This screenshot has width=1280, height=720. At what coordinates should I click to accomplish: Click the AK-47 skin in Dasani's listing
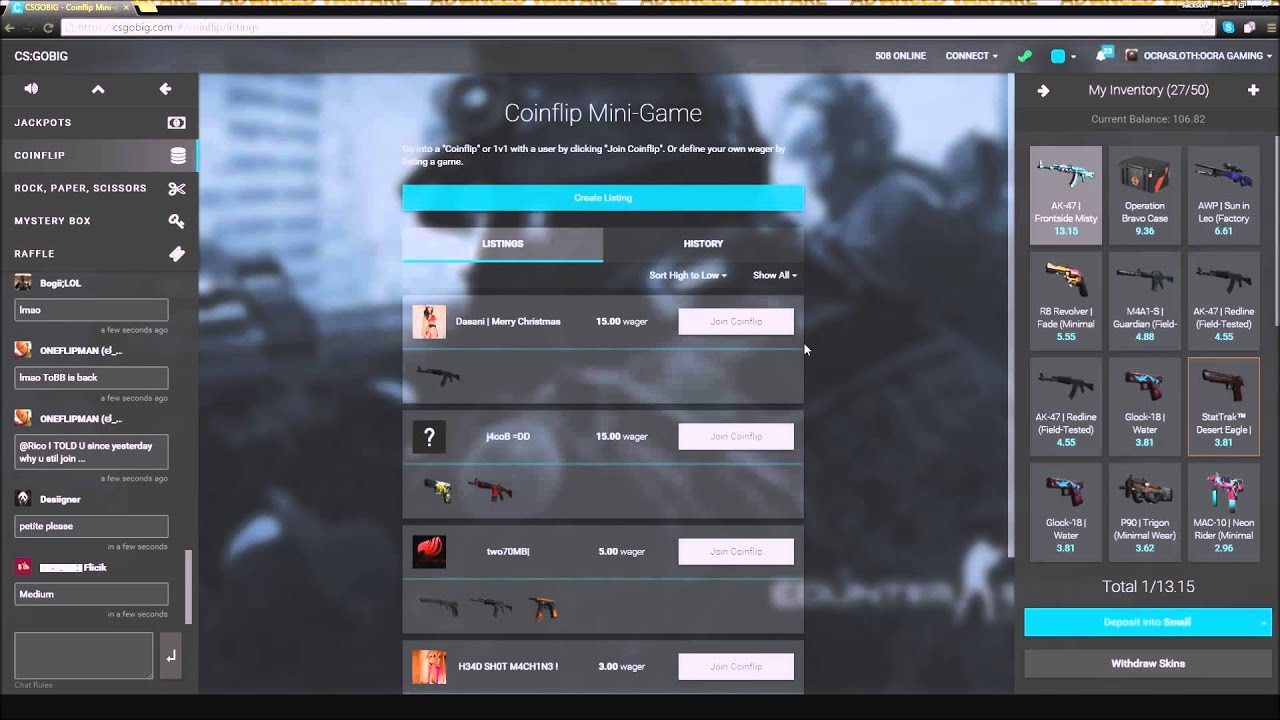(x=438, y=376)
